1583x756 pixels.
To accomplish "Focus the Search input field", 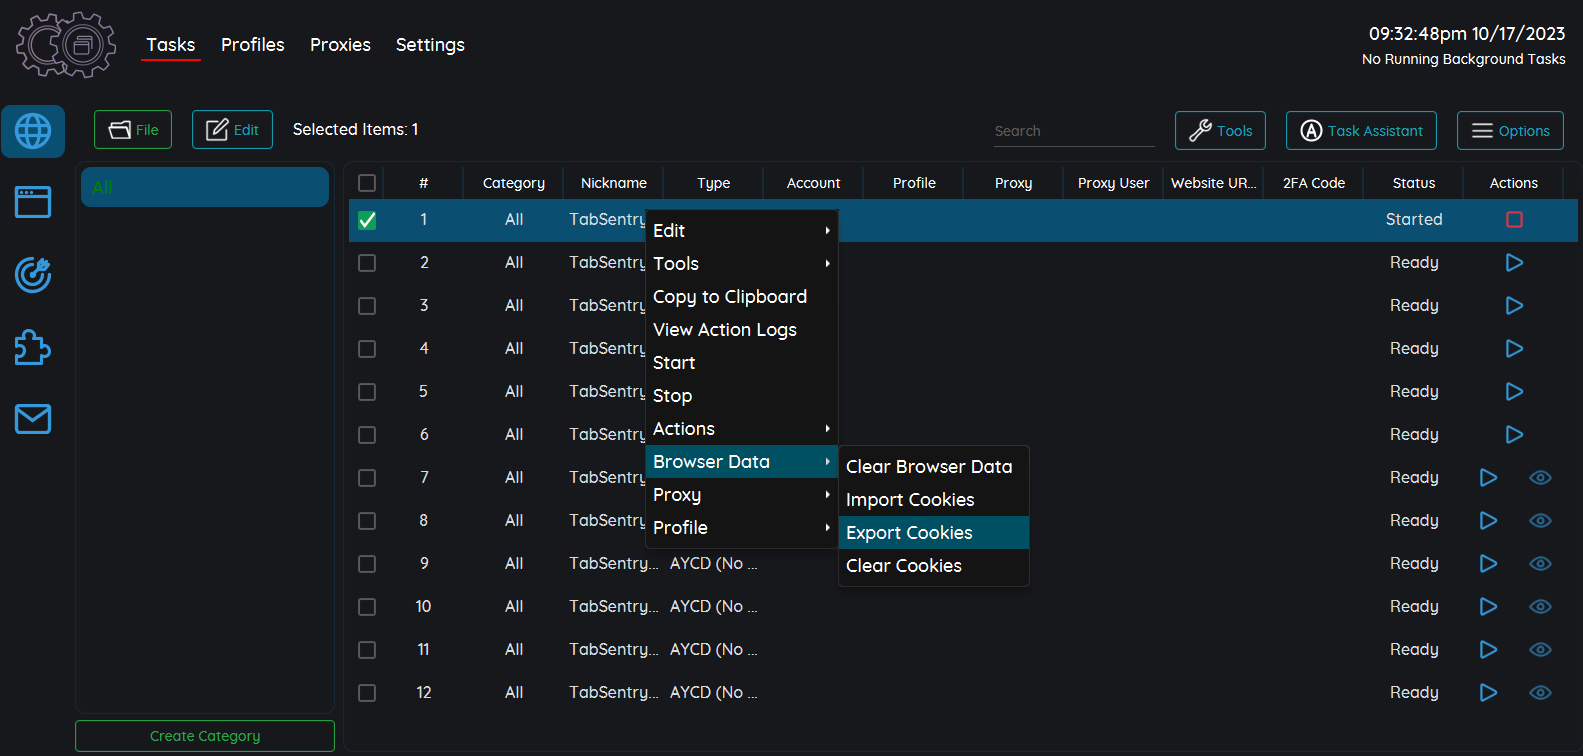I will pyautogui.click(x=1074, y=131).
